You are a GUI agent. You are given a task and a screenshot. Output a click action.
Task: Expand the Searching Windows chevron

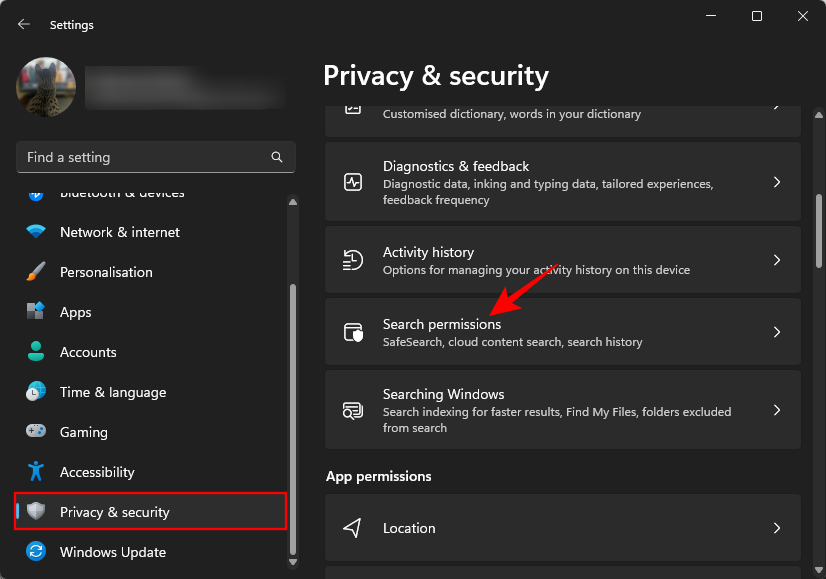pyautogui.click(x=777, y=410)
